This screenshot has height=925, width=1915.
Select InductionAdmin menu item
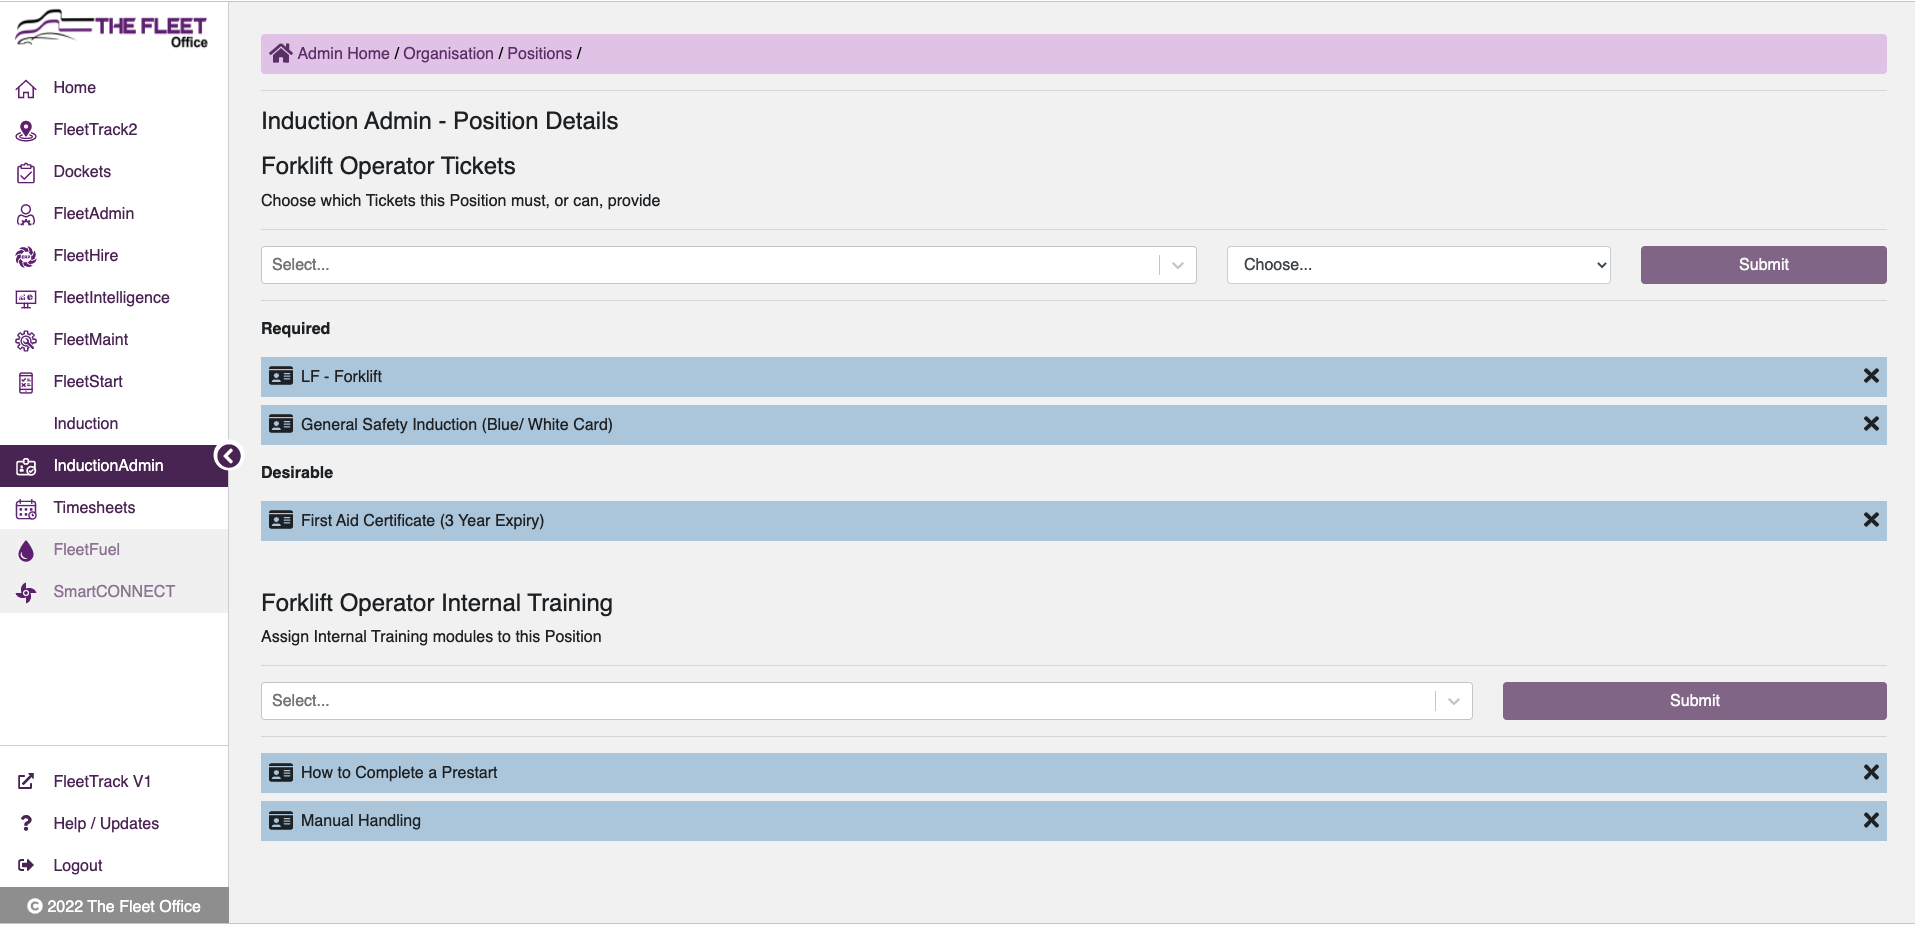[x=114, y=466]
